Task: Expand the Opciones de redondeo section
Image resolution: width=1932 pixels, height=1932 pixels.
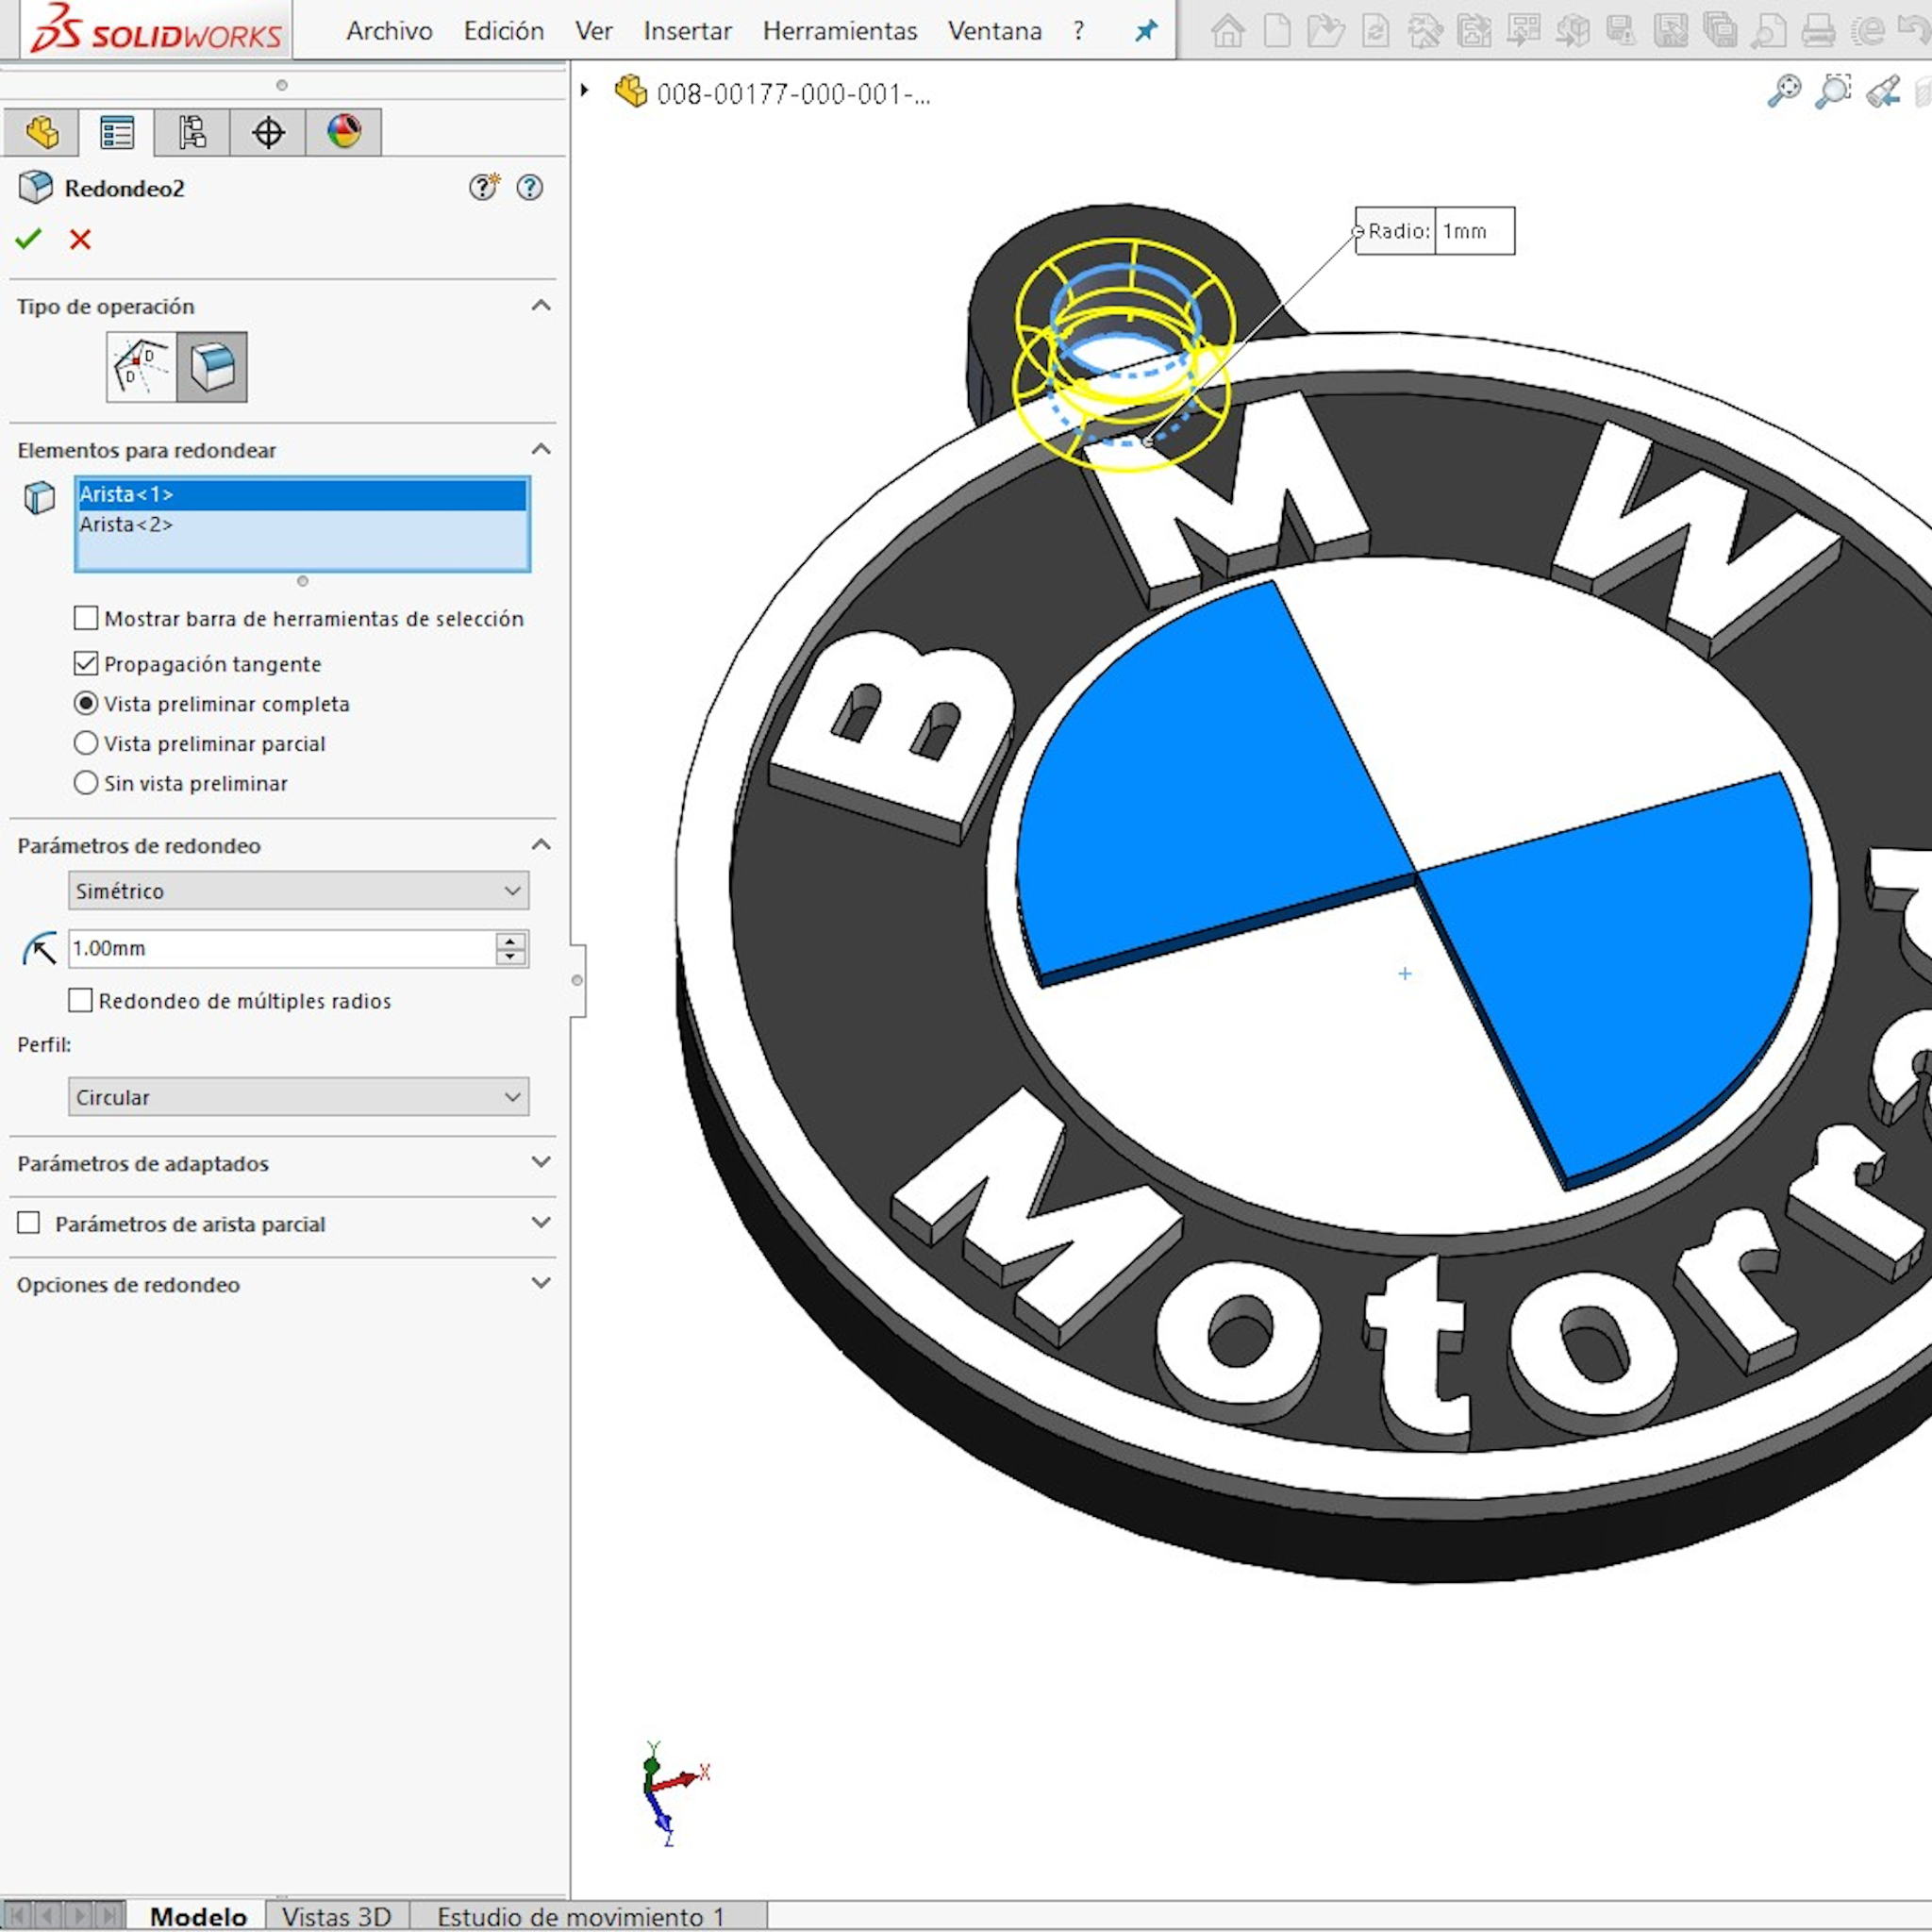Action: (x=541, y=1283)
